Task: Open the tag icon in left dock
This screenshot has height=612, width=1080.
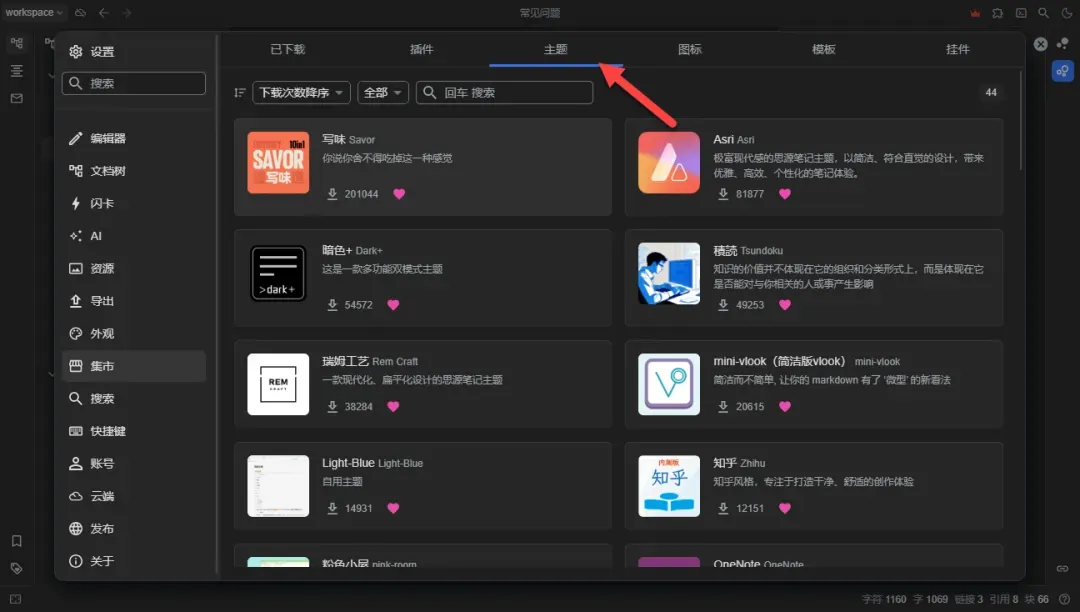Action: tap(17, 569)
